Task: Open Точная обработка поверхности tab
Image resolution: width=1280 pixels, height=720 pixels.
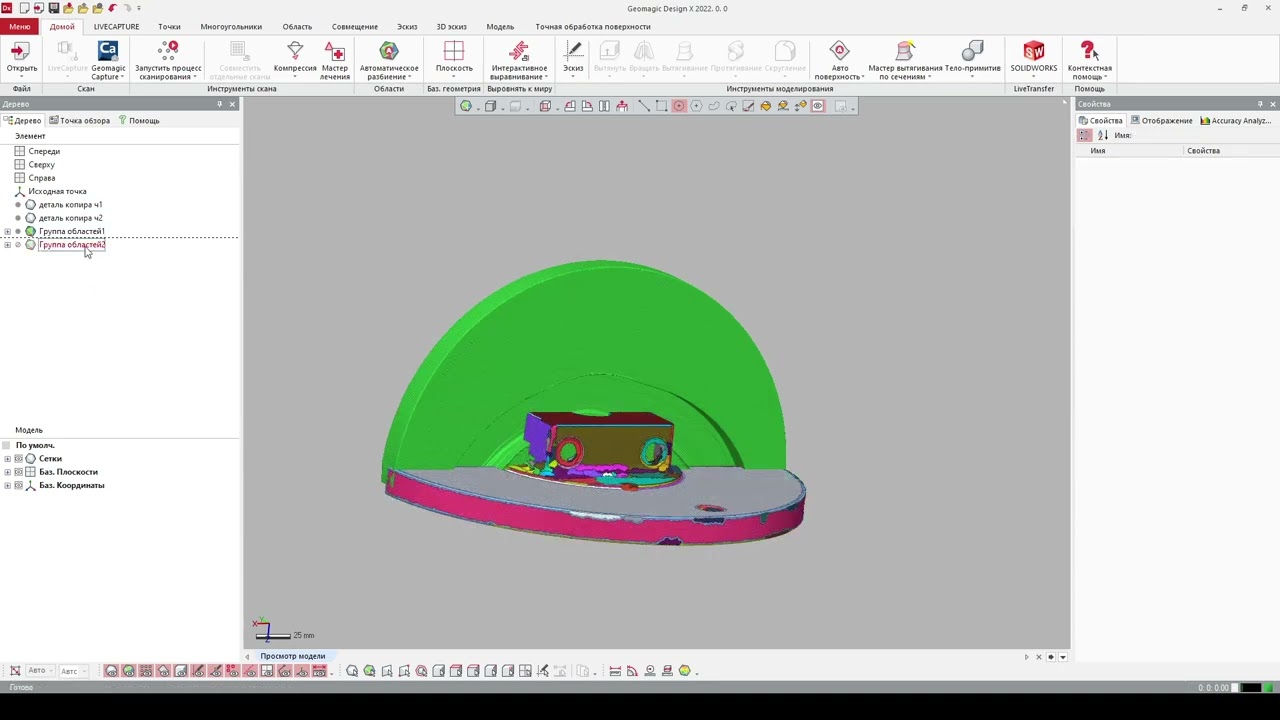Action: click(593, 27)
